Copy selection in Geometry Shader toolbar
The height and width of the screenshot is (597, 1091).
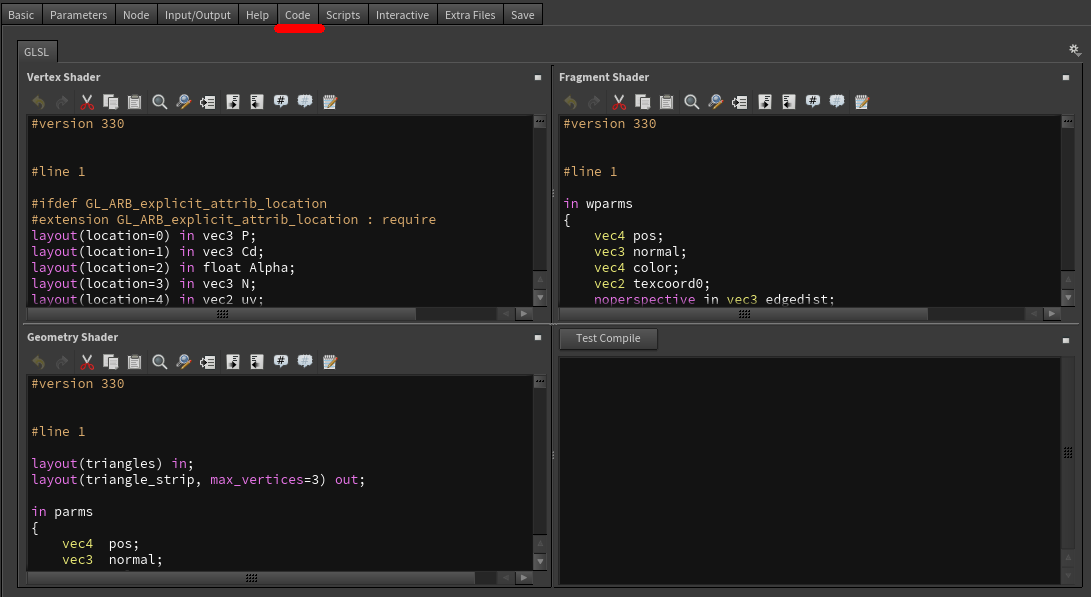point(111,362)
